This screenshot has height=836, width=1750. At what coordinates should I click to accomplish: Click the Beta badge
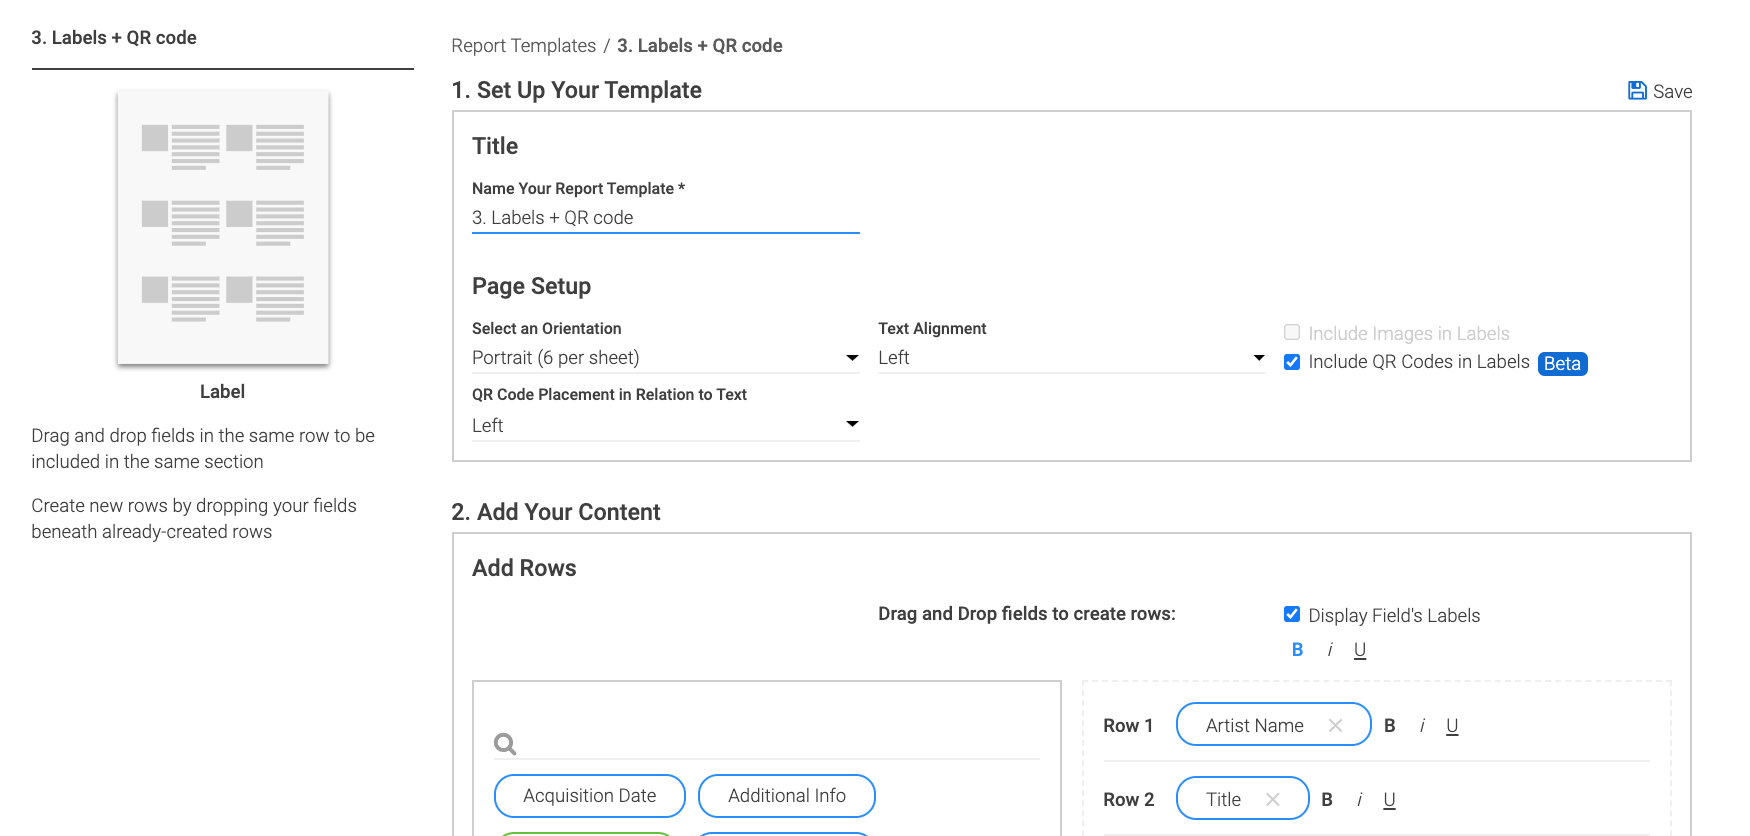click(1562, 364)
